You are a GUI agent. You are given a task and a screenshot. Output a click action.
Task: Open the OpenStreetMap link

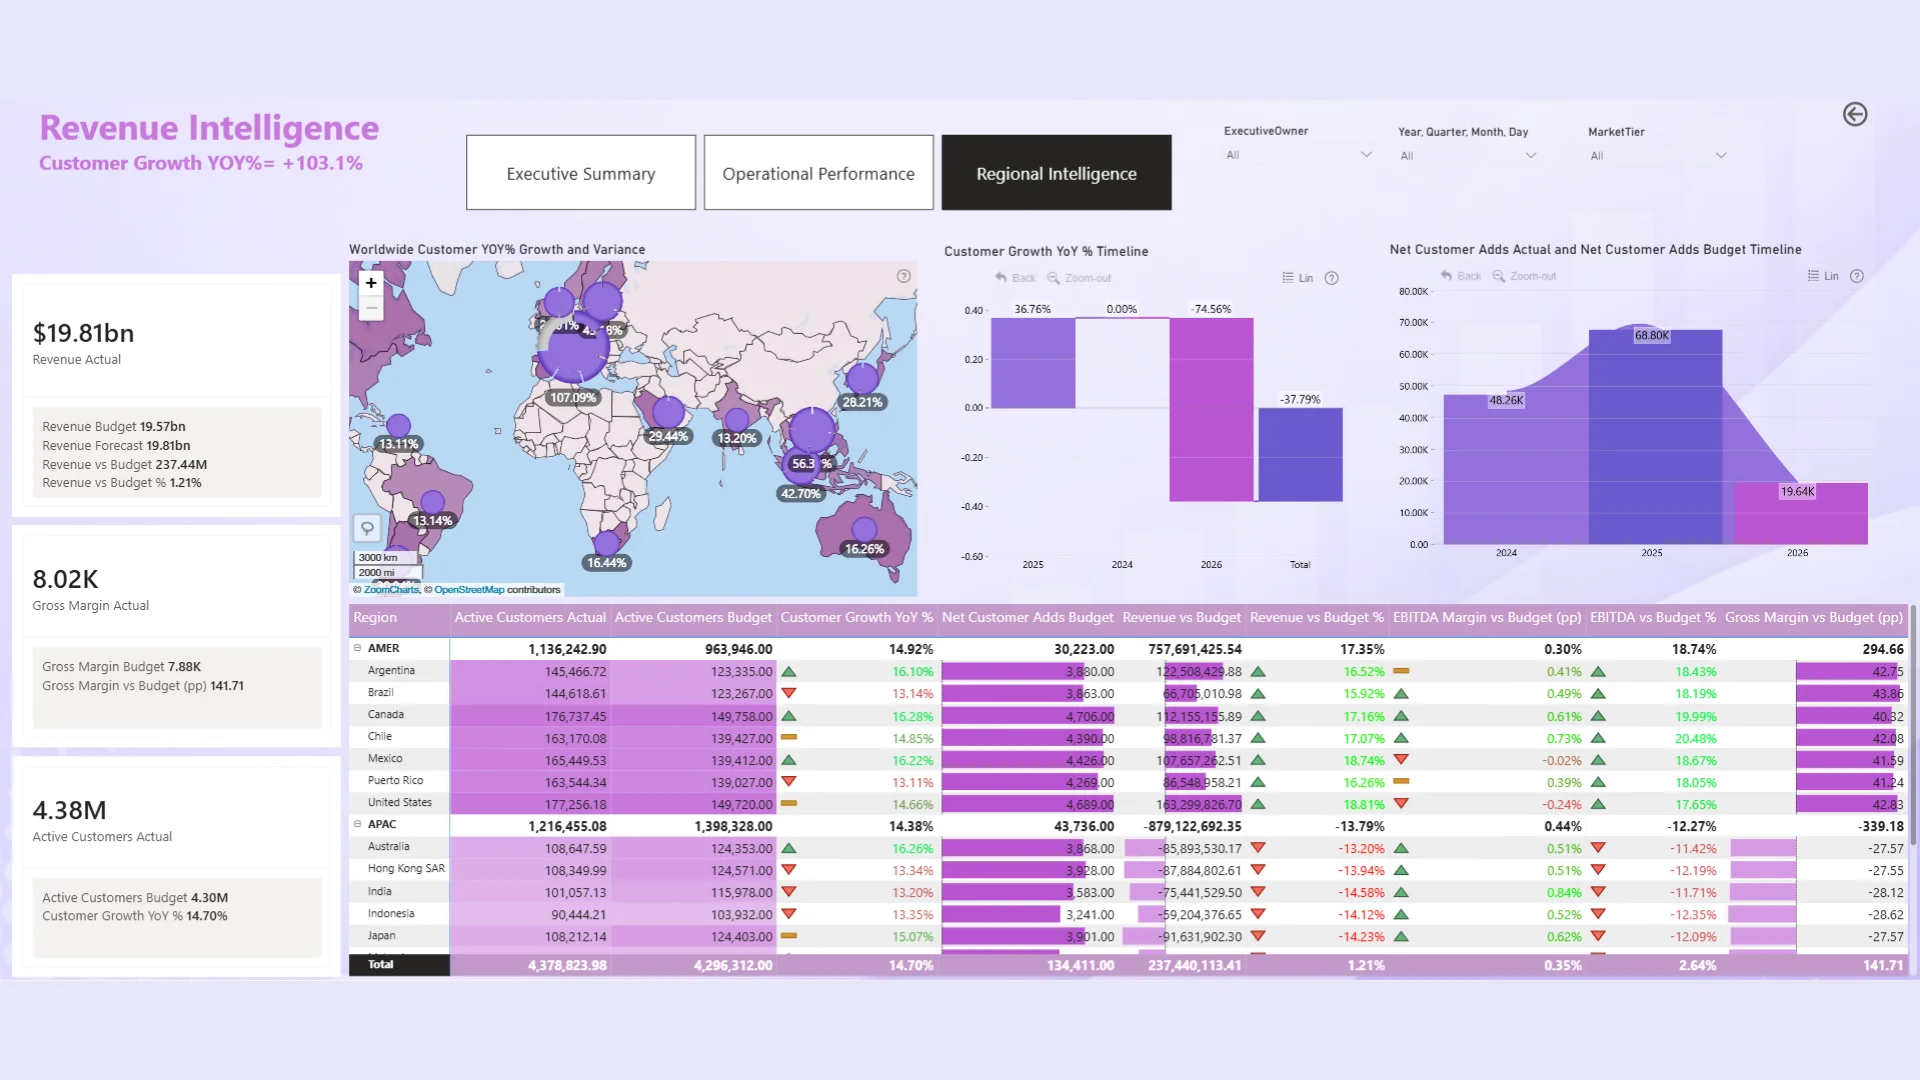click(x=468, y=590)
